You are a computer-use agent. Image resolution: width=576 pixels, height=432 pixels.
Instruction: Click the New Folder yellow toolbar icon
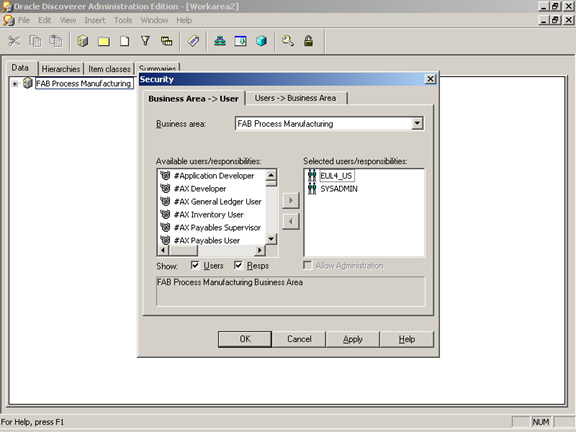[104, 41]
